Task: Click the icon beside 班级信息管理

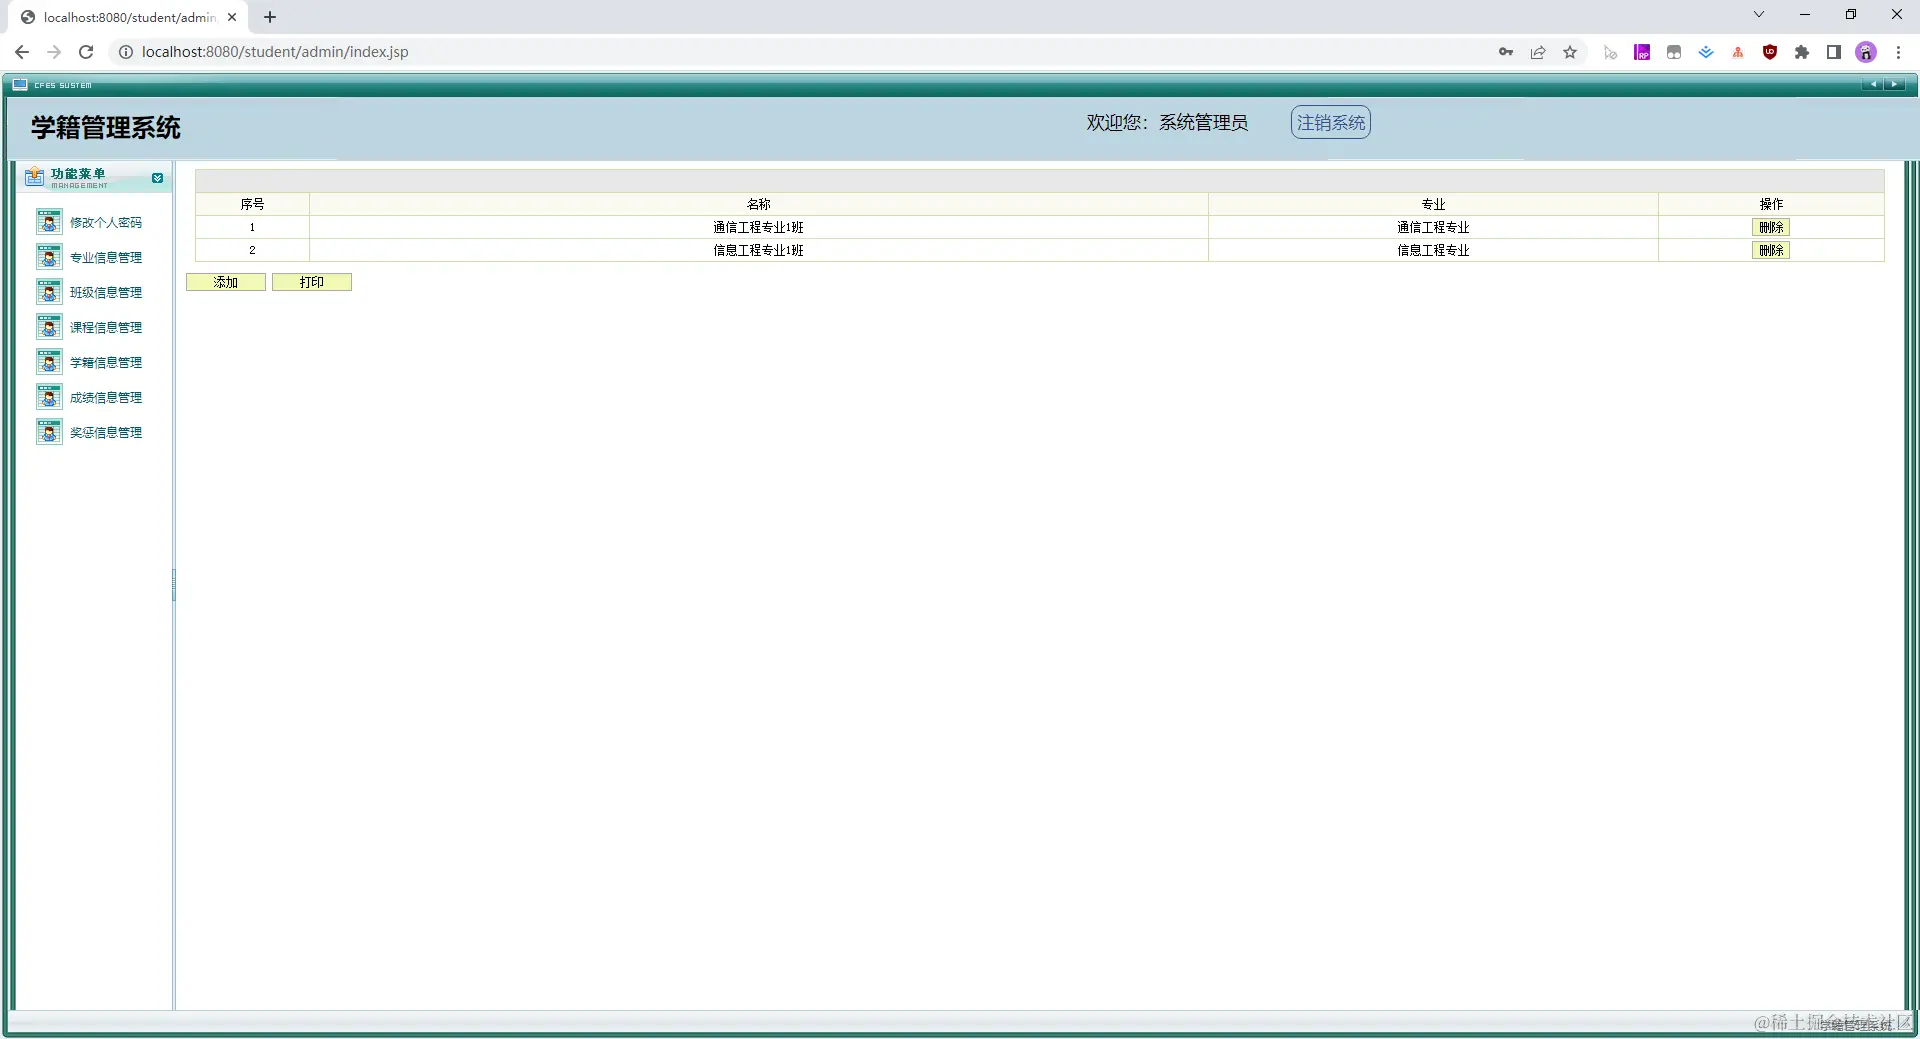Action: click(49, 292)
